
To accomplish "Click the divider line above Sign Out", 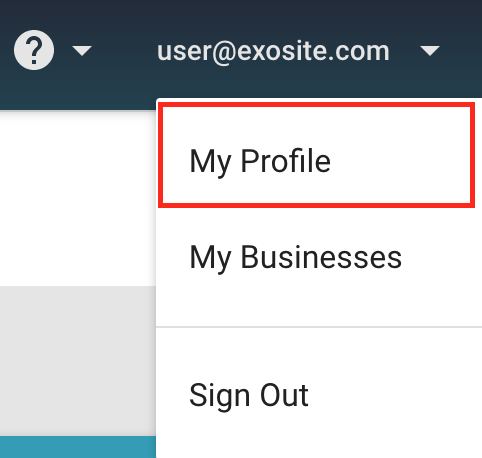I will [319, 327].
